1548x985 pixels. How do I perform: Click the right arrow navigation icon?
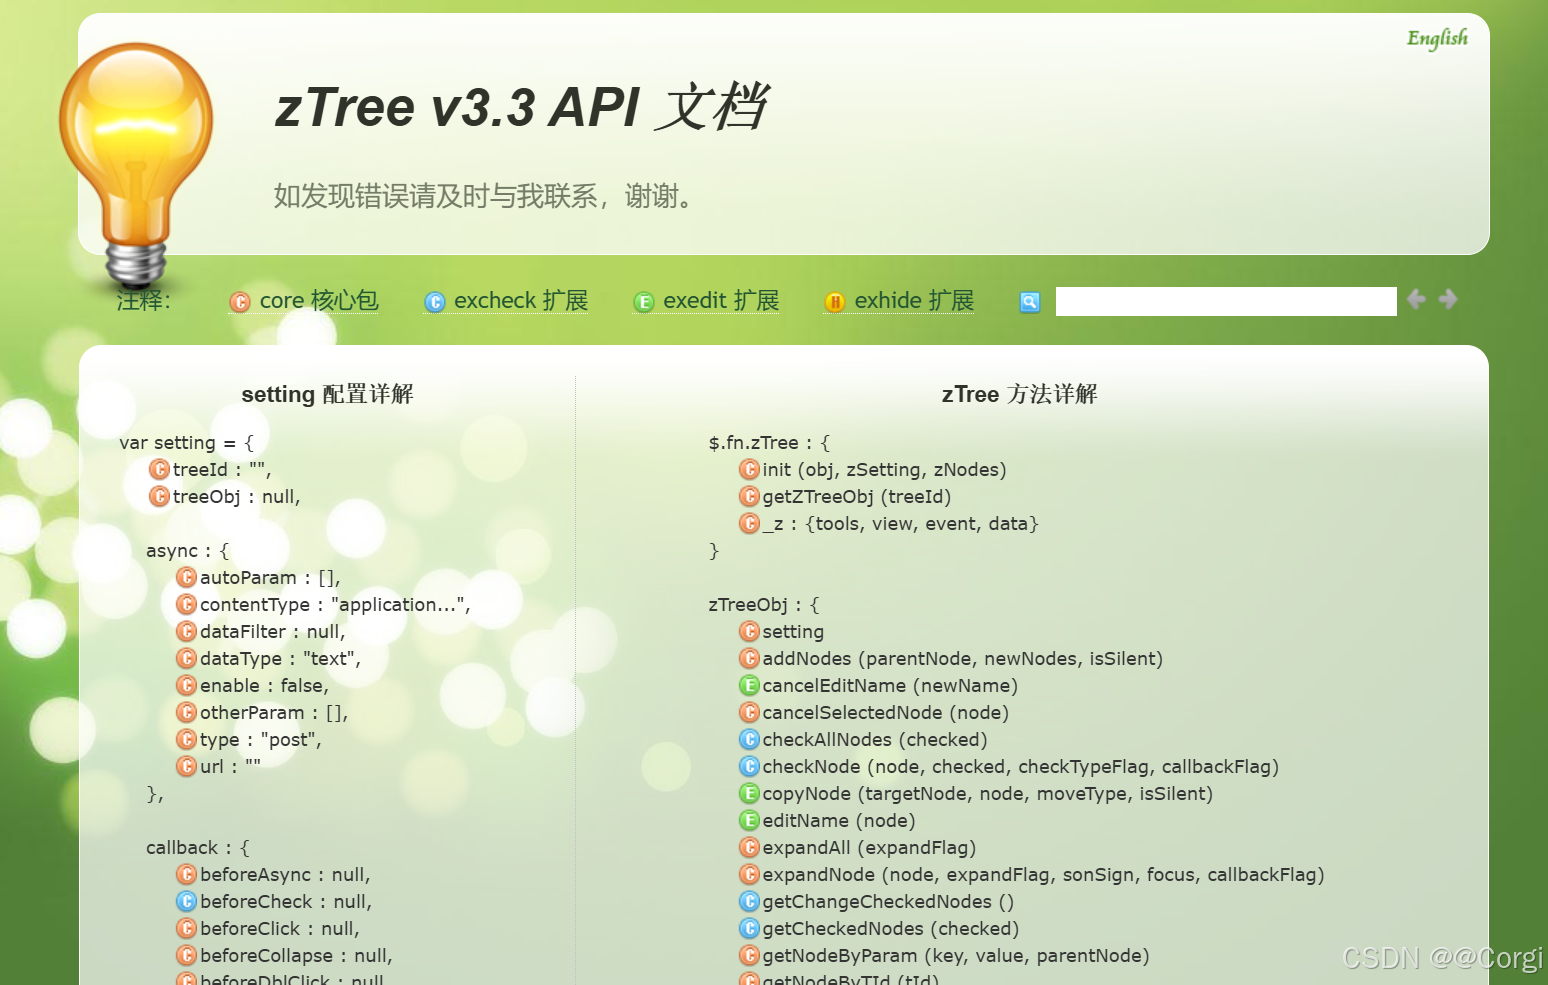tap(1448, 299)
